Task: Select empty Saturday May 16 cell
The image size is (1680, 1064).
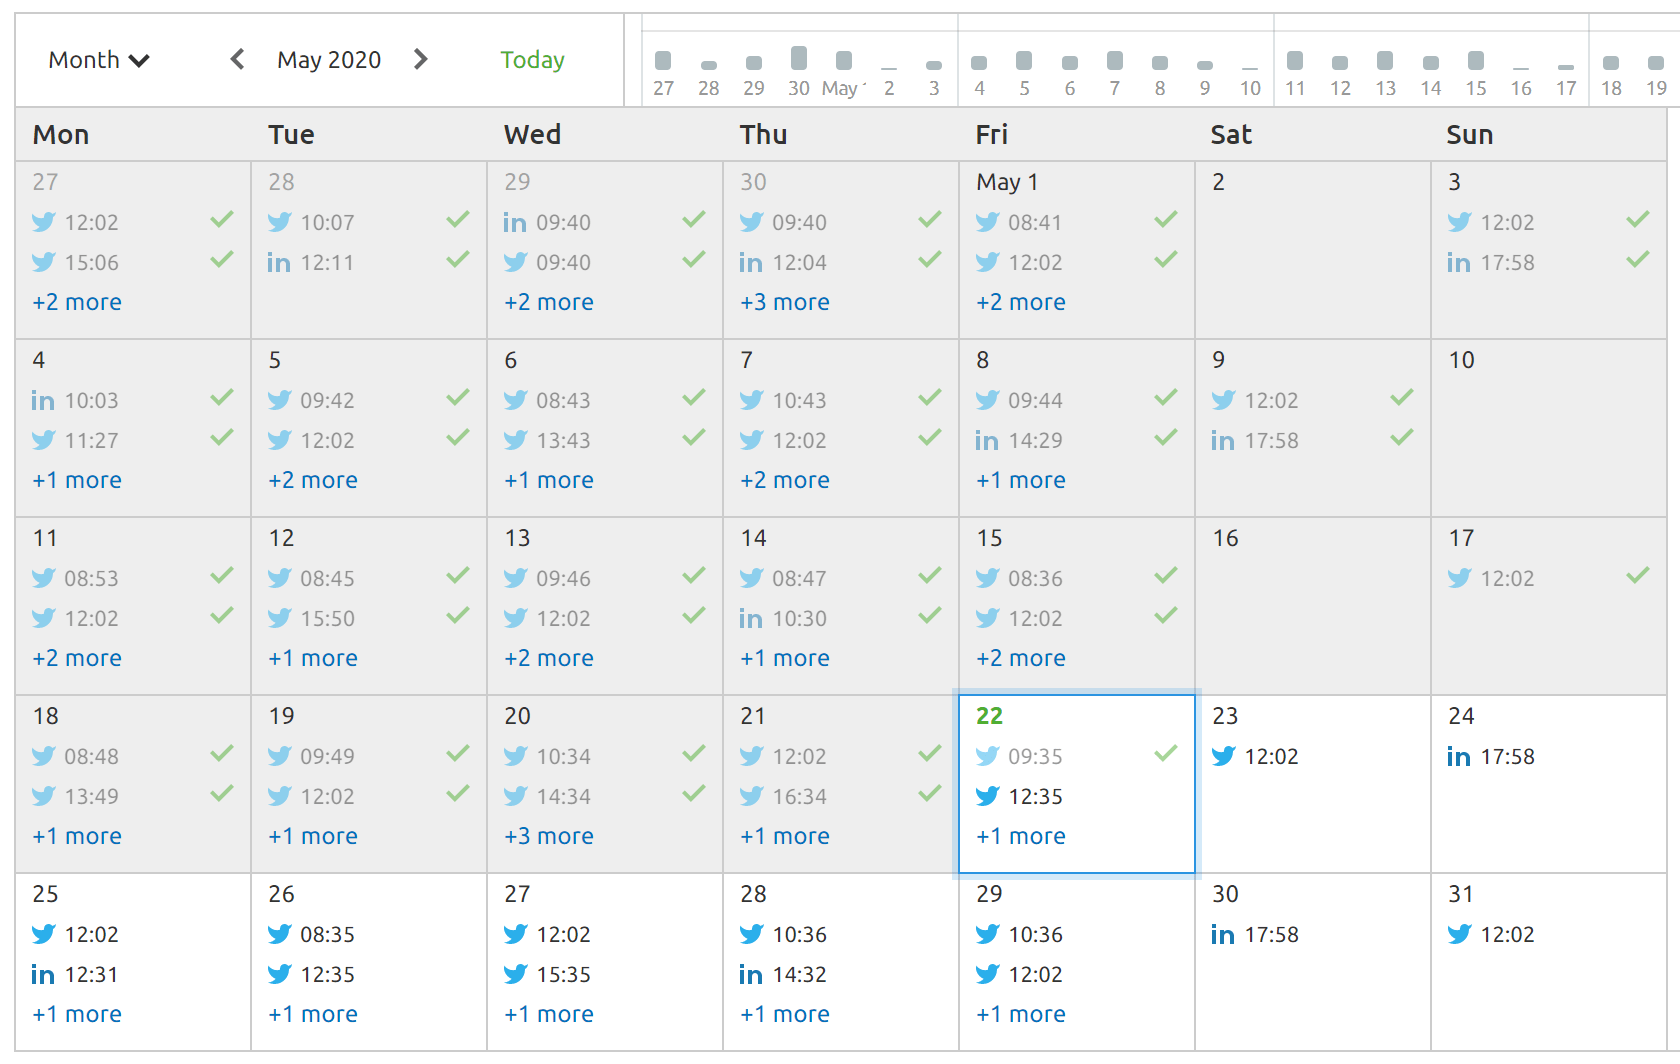Action: (1312, 606)
